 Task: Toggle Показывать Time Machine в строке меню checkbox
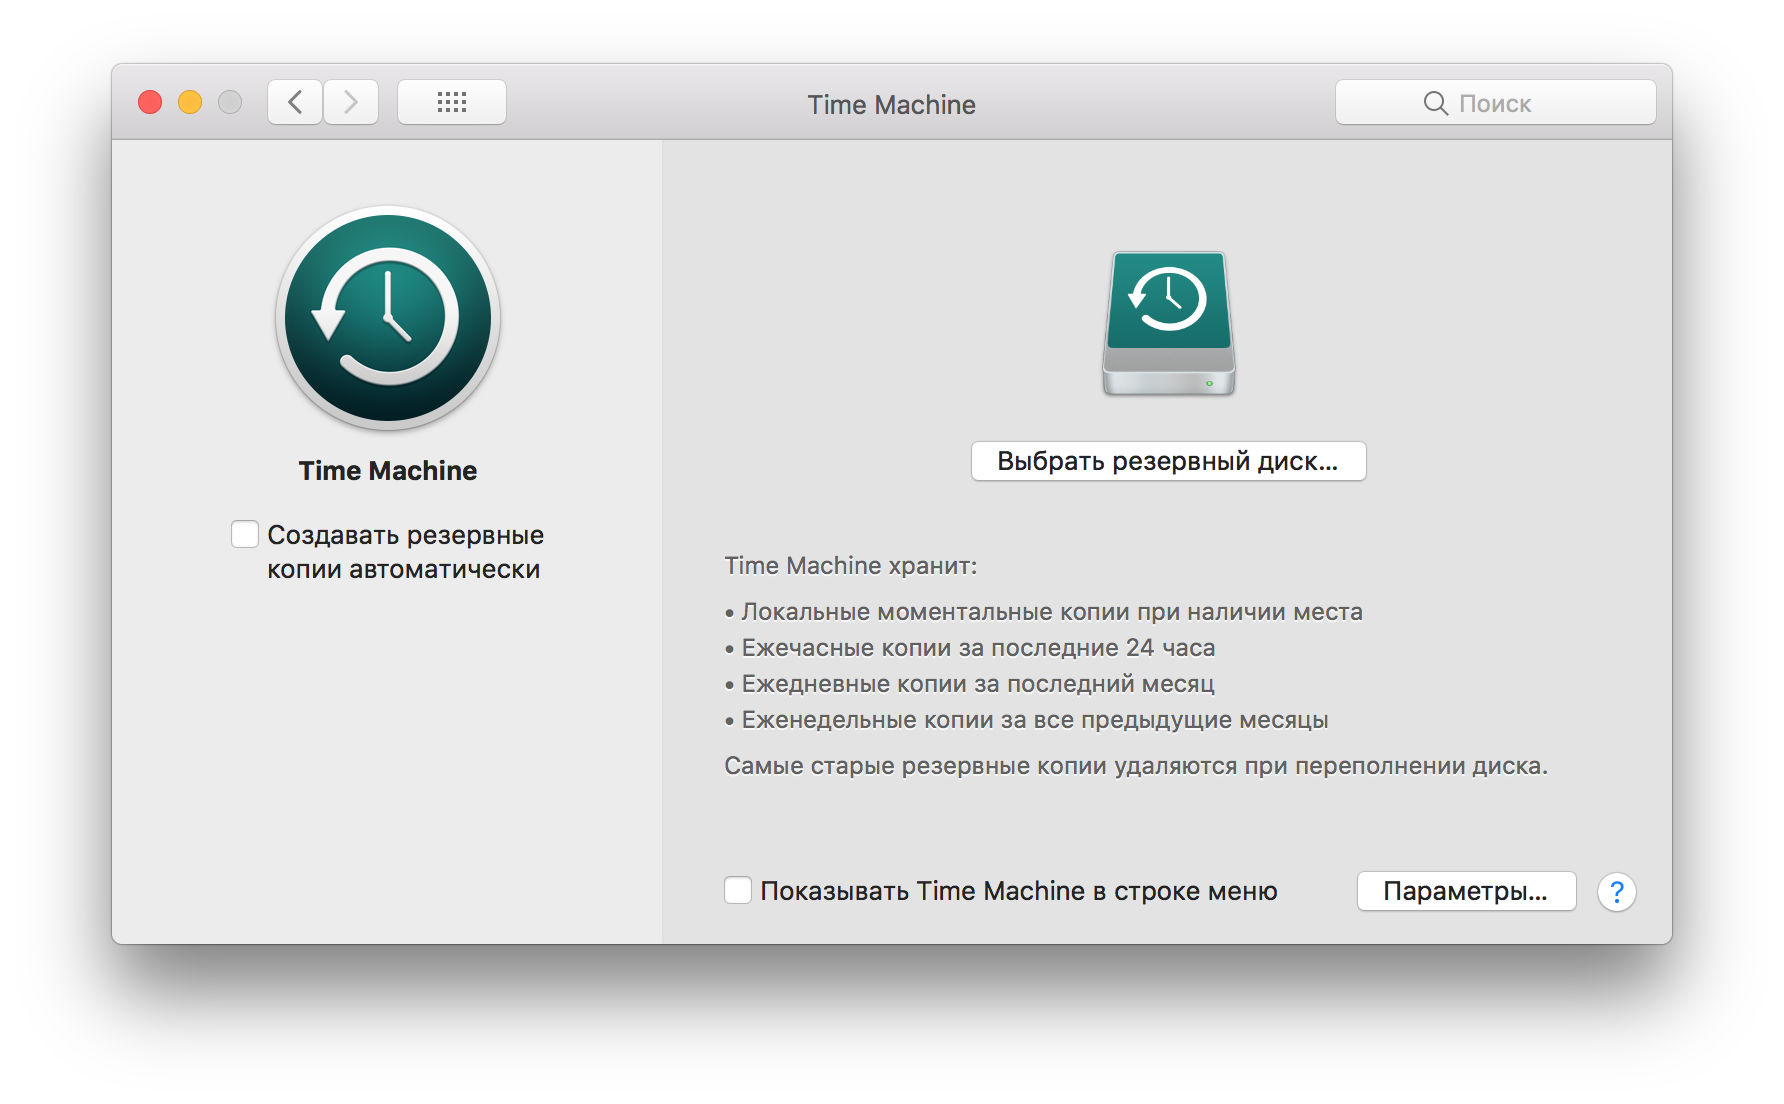click(x=738, y=890)
